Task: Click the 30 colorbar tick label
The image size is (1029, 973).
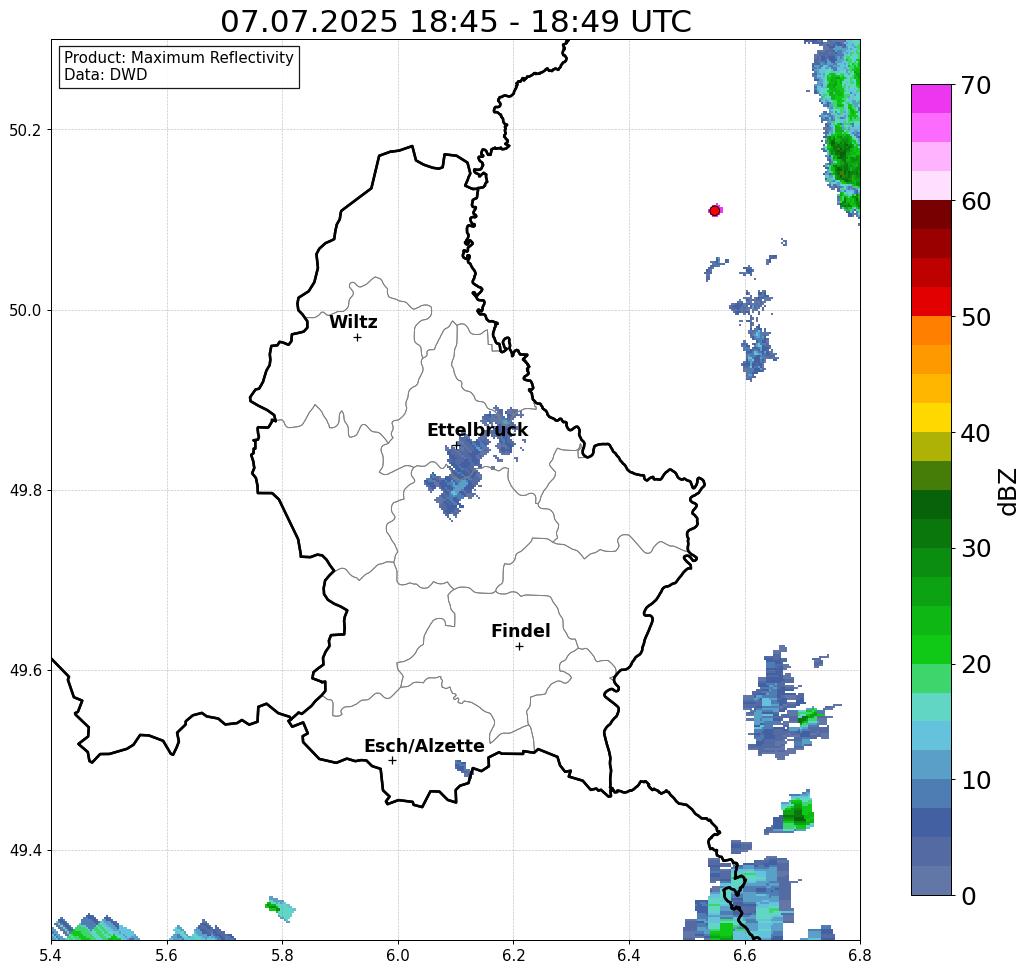Action: [x=976, y=549]
